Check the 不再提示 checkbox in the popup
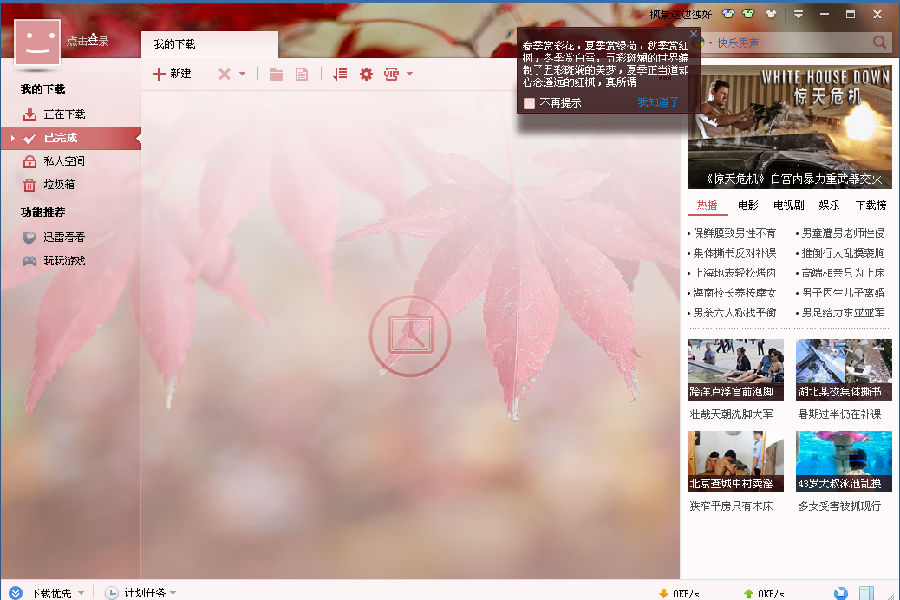Screen dimensions: 900x600 tap(529, 103)
